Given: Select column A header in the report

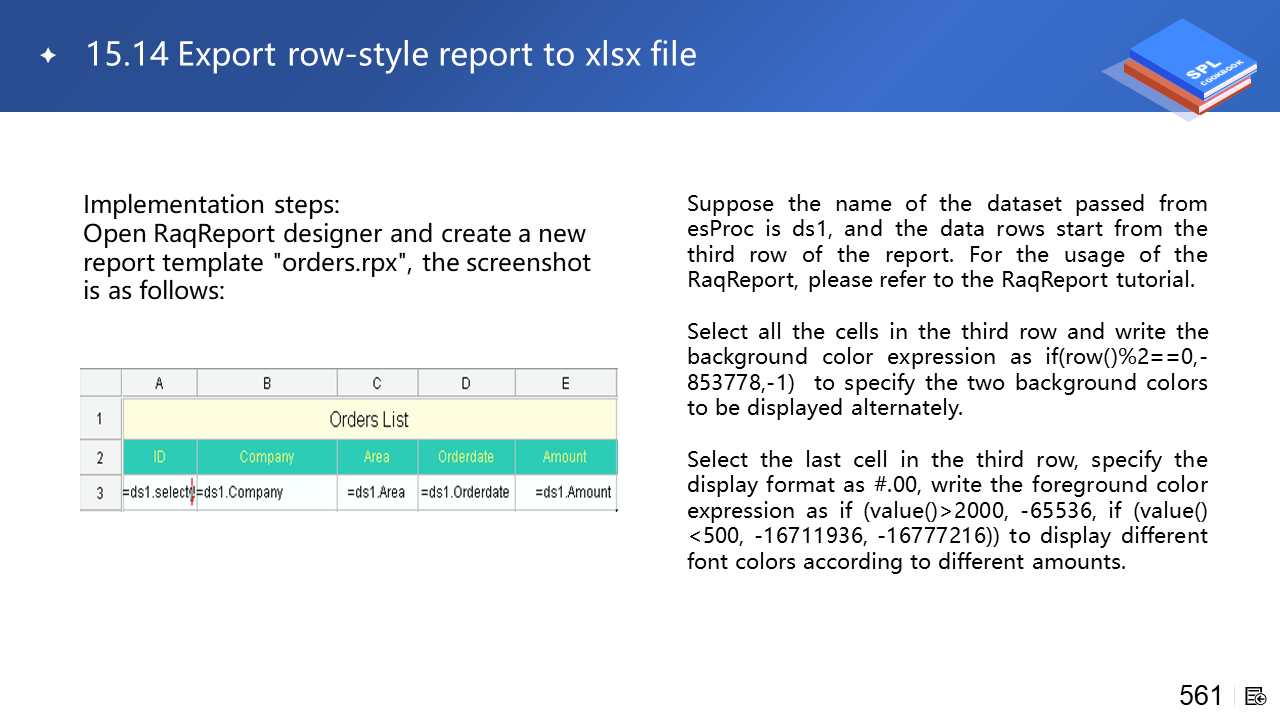Looking at the screenshot, I should [159, 383].
